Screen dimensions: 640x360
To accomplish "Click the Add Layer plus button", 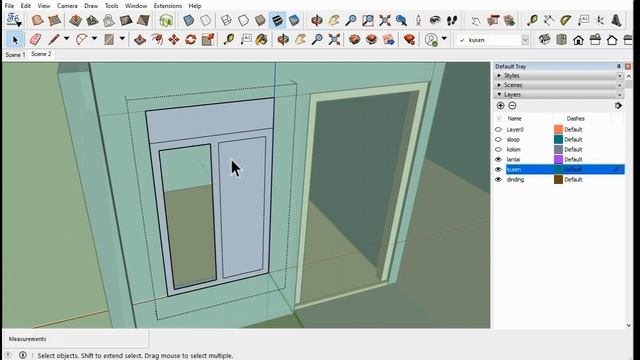I will [500, 106].
